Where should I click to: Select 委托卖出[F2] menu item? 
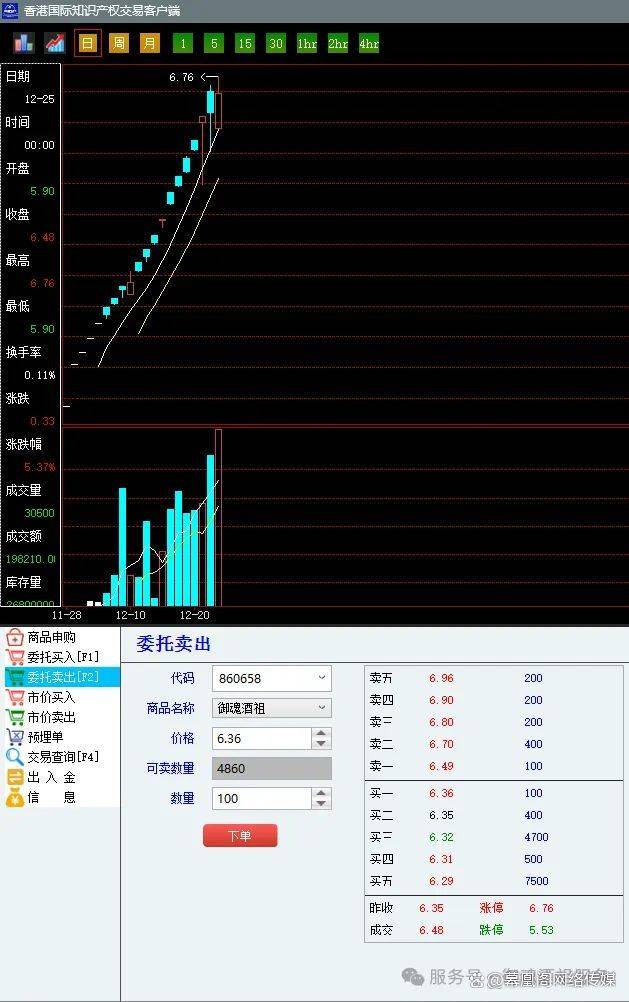click(x=61, y=677)
